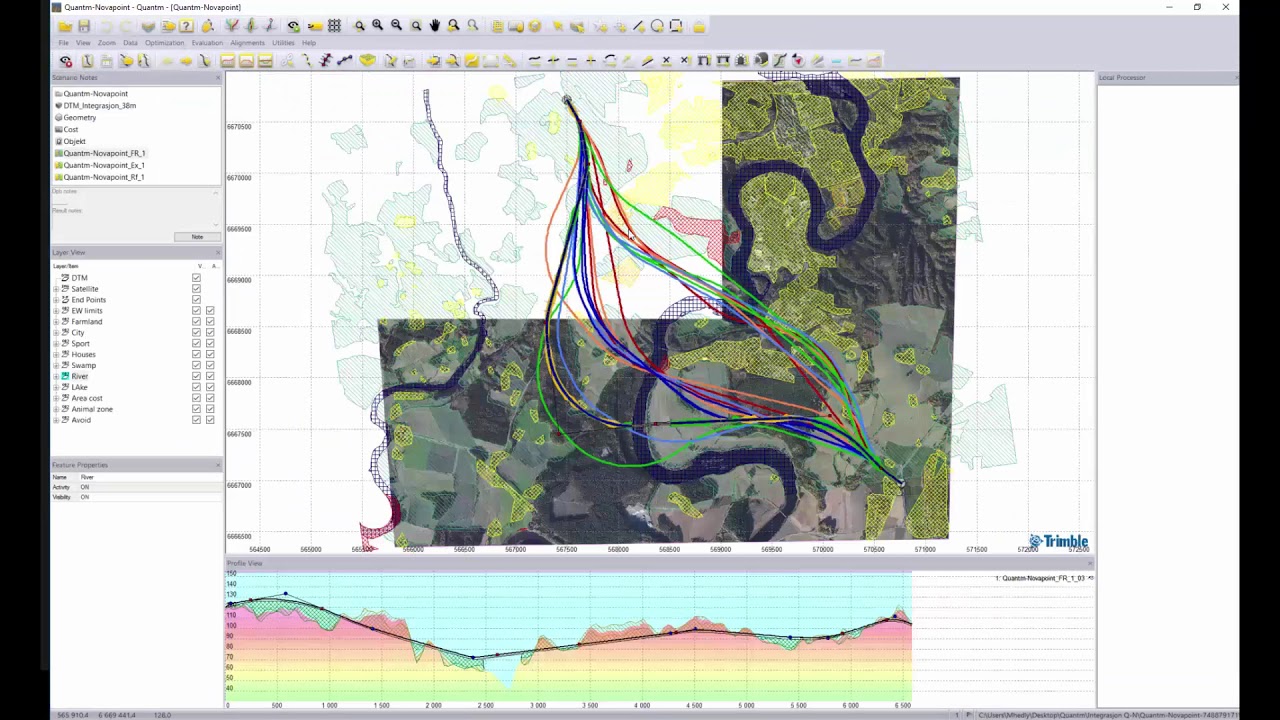Screen dimensions: 1280x720
Task: Toggle Farmland active checkbox
Action: click(210, 322)
